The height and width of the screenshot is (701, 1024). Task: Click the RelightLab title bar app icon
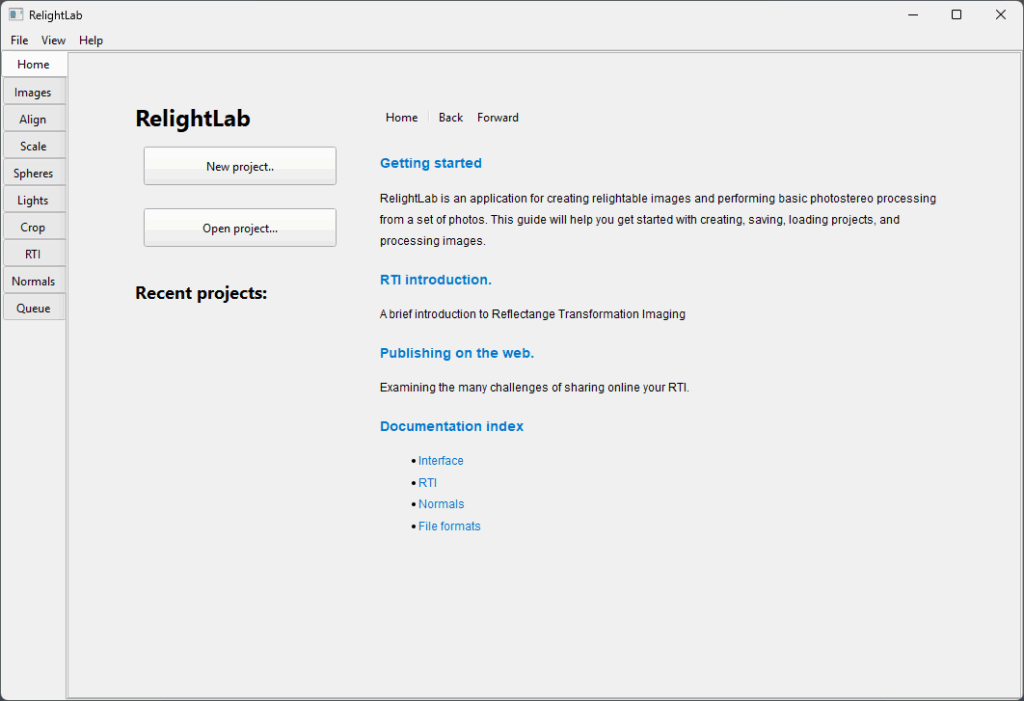click(x=16, y=14)
